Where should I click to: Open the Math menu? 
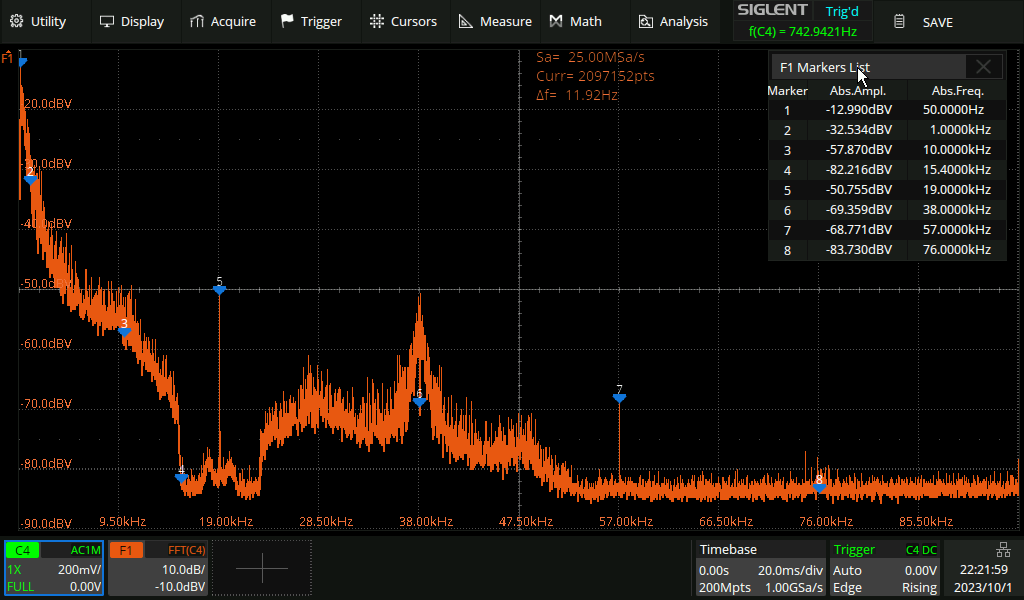coord(576,21)
